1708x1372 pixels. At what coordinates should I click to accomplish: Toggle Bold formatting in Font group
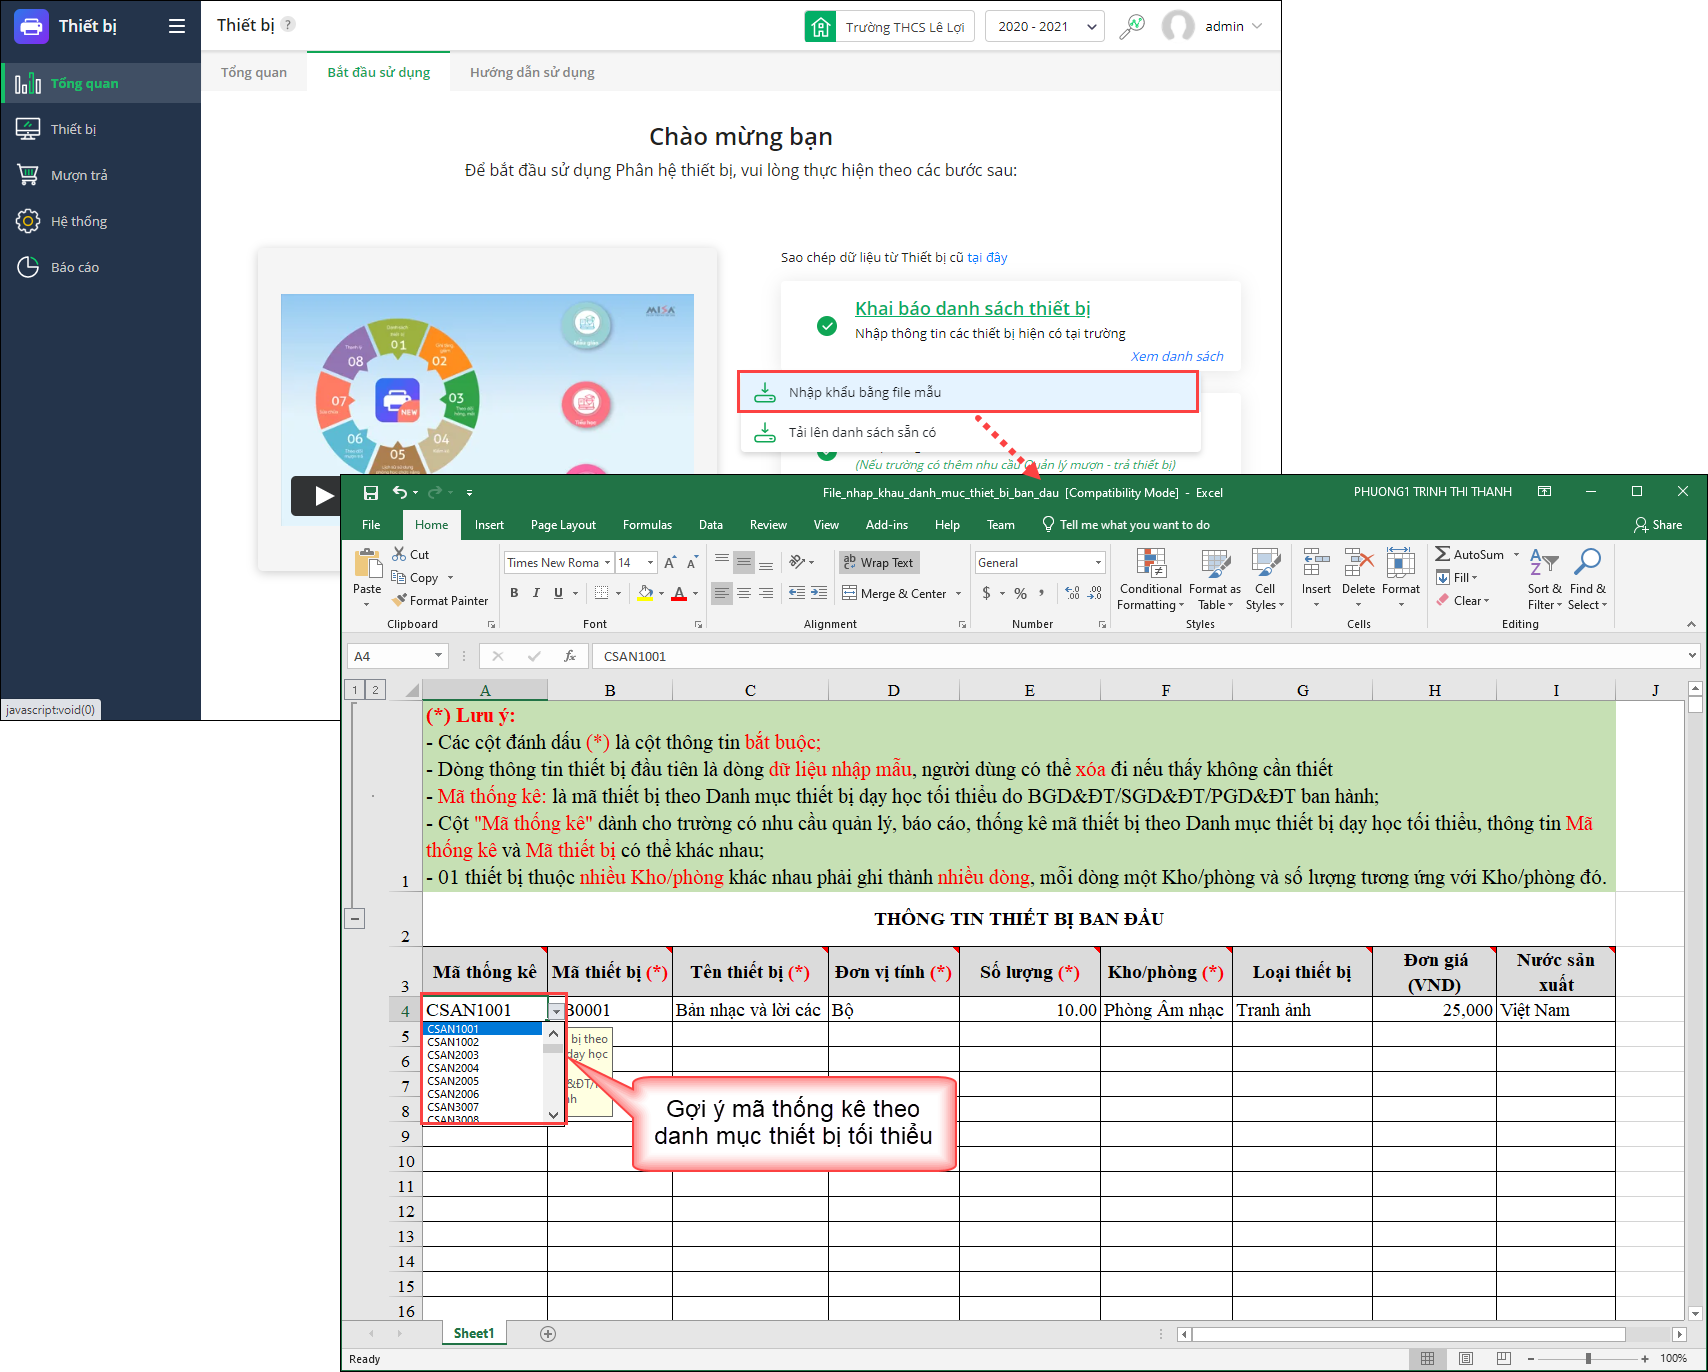(x=514, y=594)
